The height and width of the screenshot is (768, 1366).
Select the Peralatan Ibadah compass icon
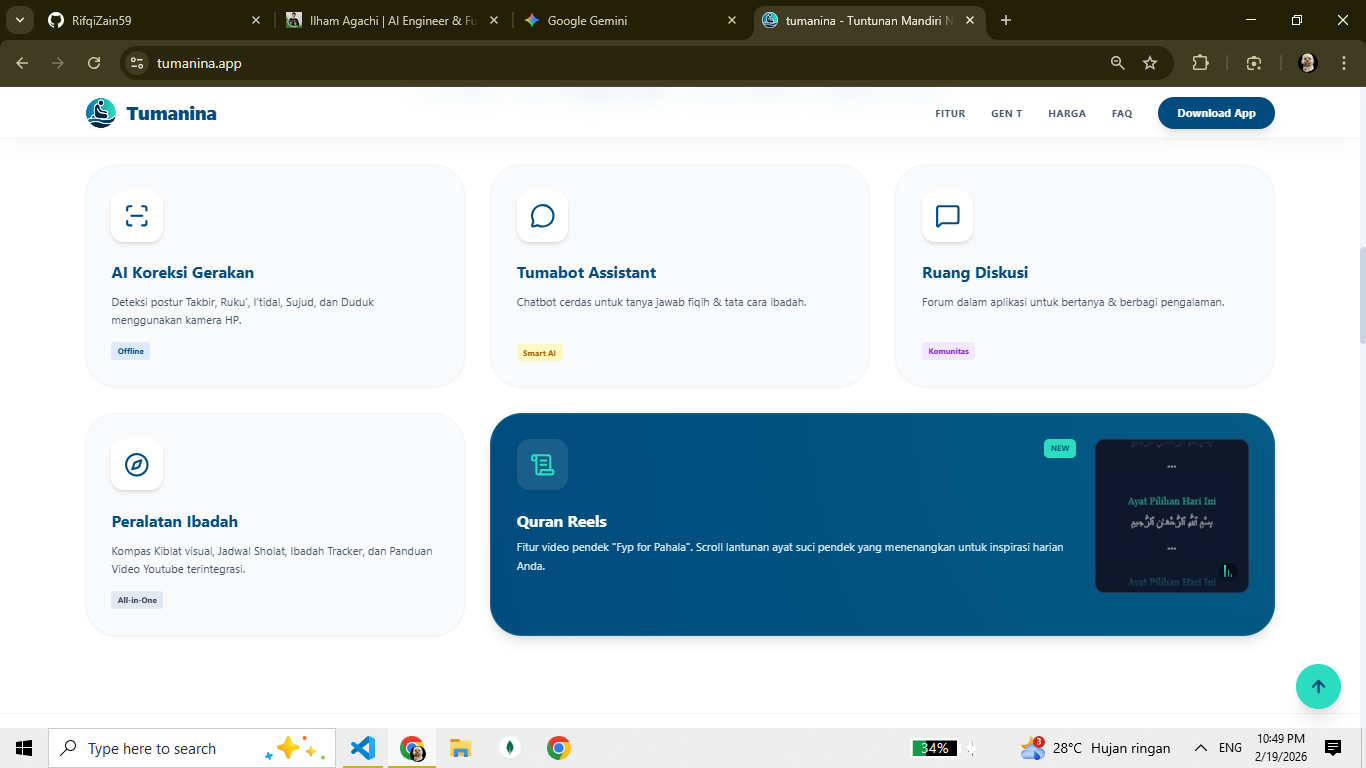point(136,464)
